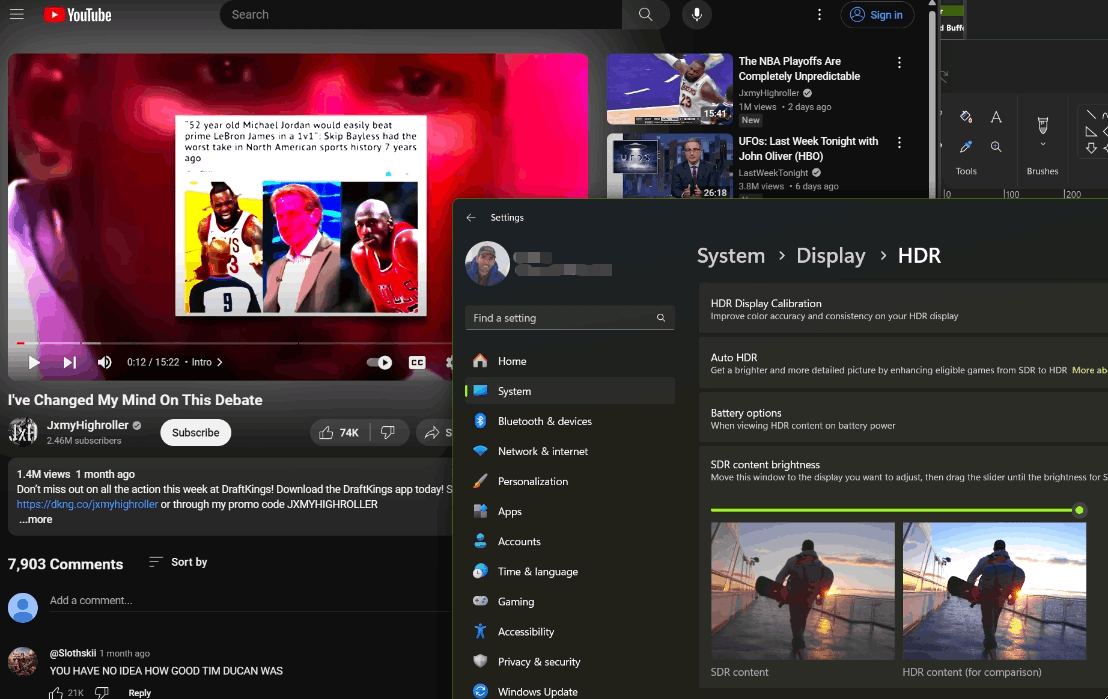Like the @Slothskii comment
Screen dimensions: 1108x699
coord(56,693)
